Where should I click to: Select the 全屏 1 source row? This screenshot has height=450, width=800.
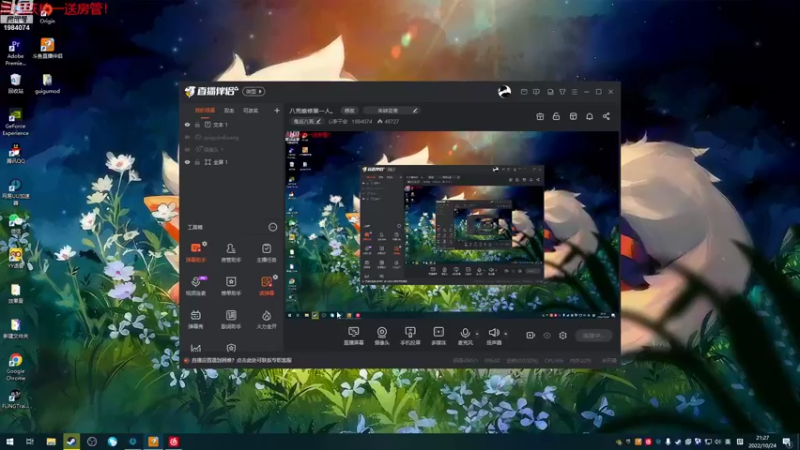click(232, 162)
